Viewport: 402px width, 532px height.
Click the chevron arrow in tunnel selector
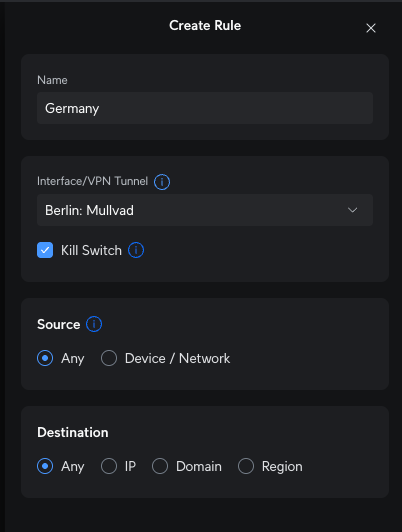click(352, 210)
